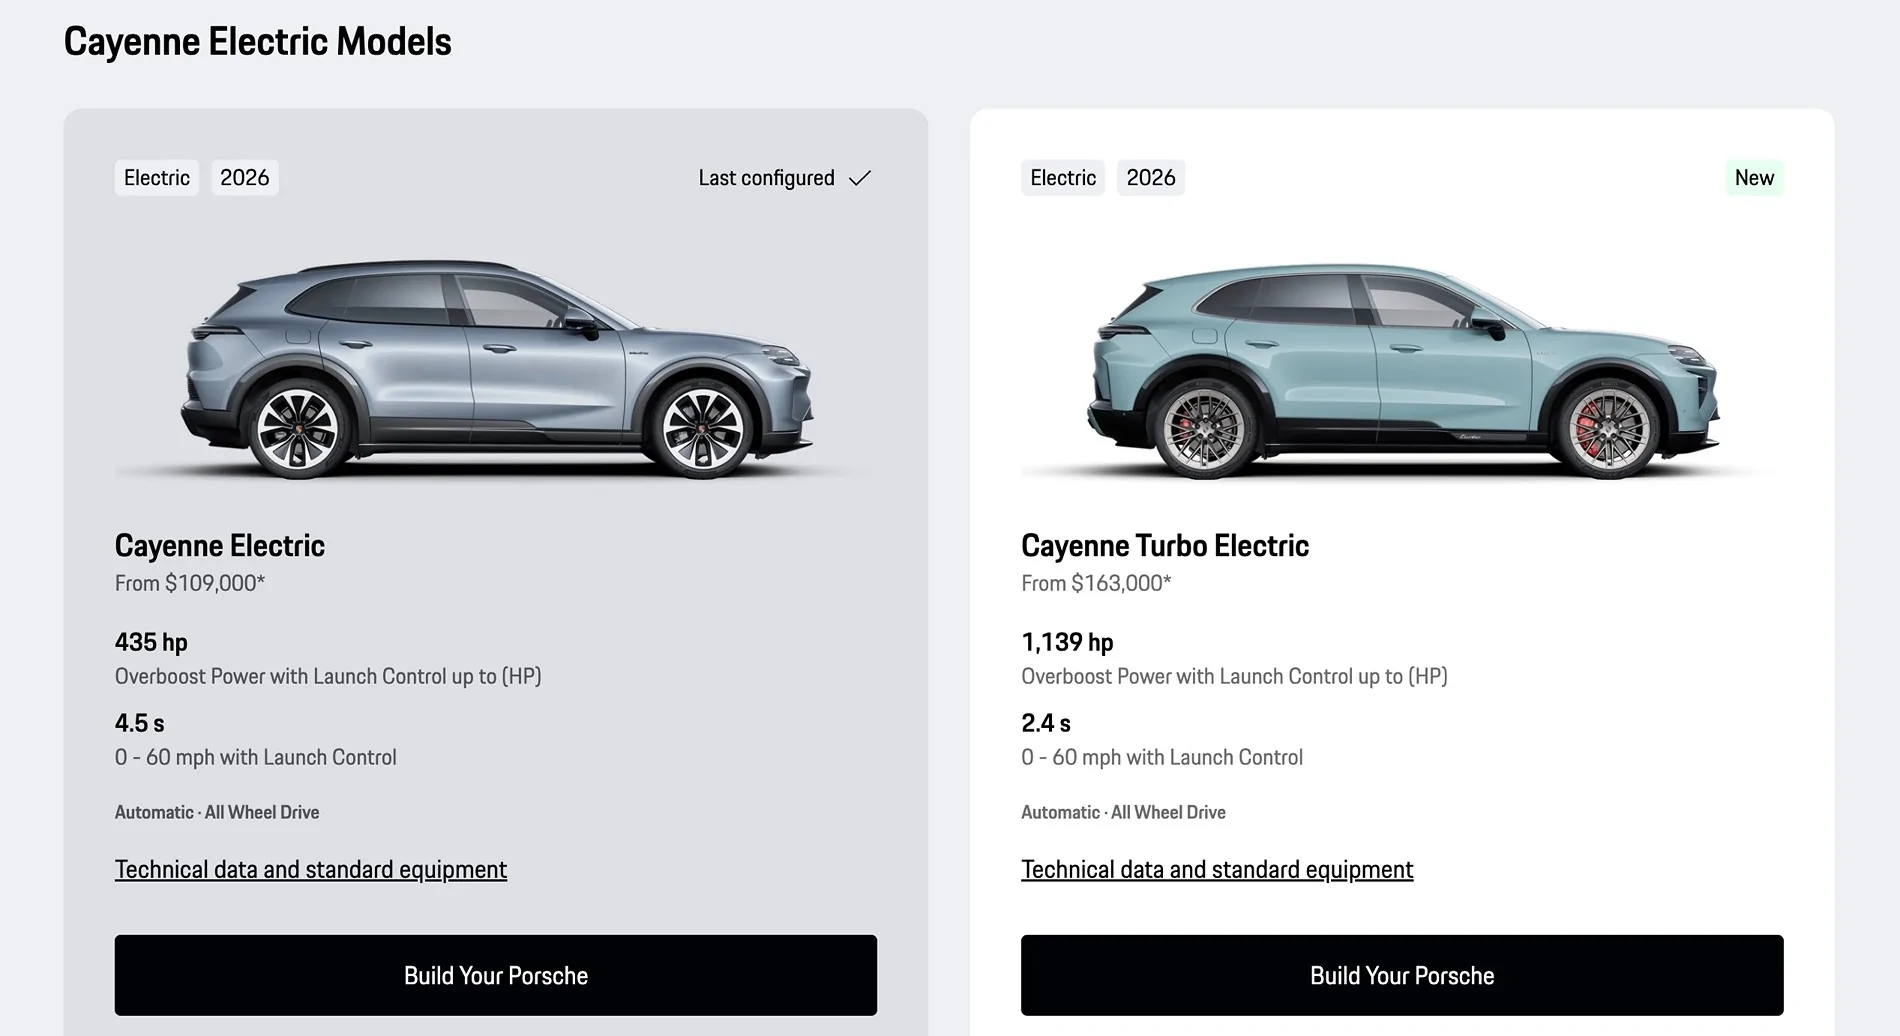The image size is (1900, 1036).
Task: Click the Cayenne Electric Models heading
Action: tap(257, 41)
